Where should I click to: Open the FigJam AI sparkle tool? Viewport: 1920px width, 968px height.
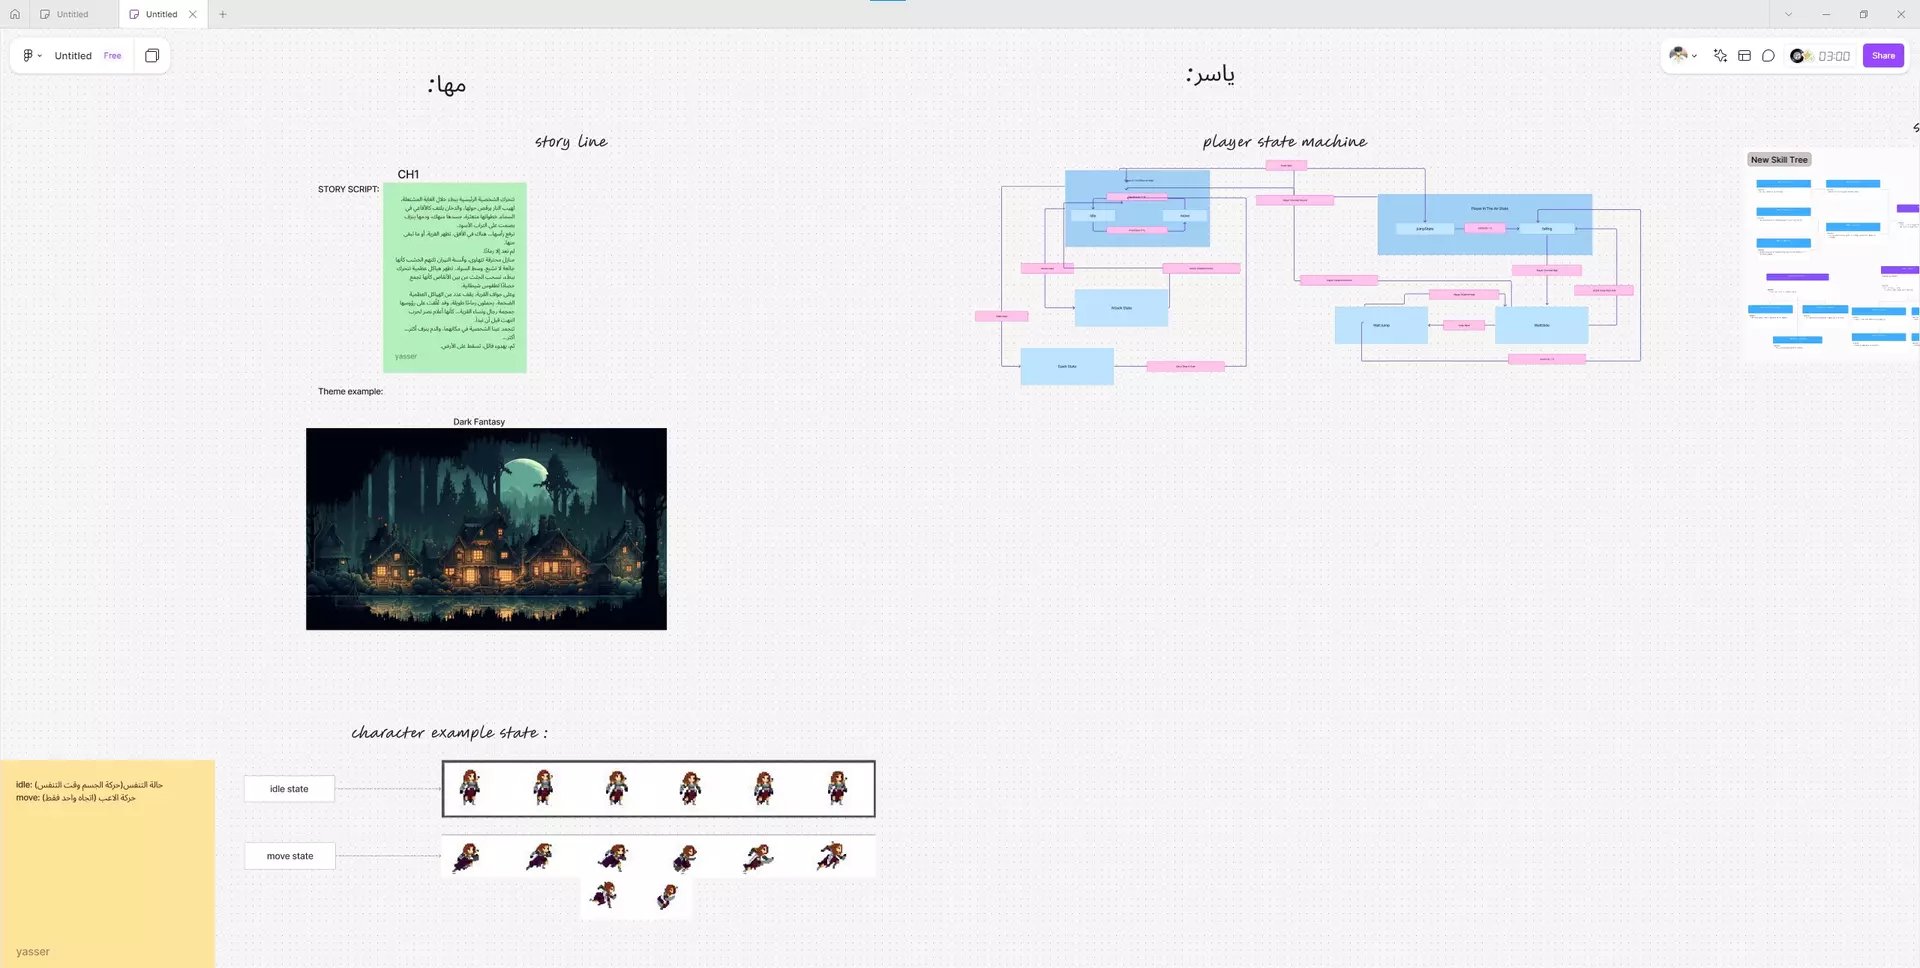coord(1720,55)
